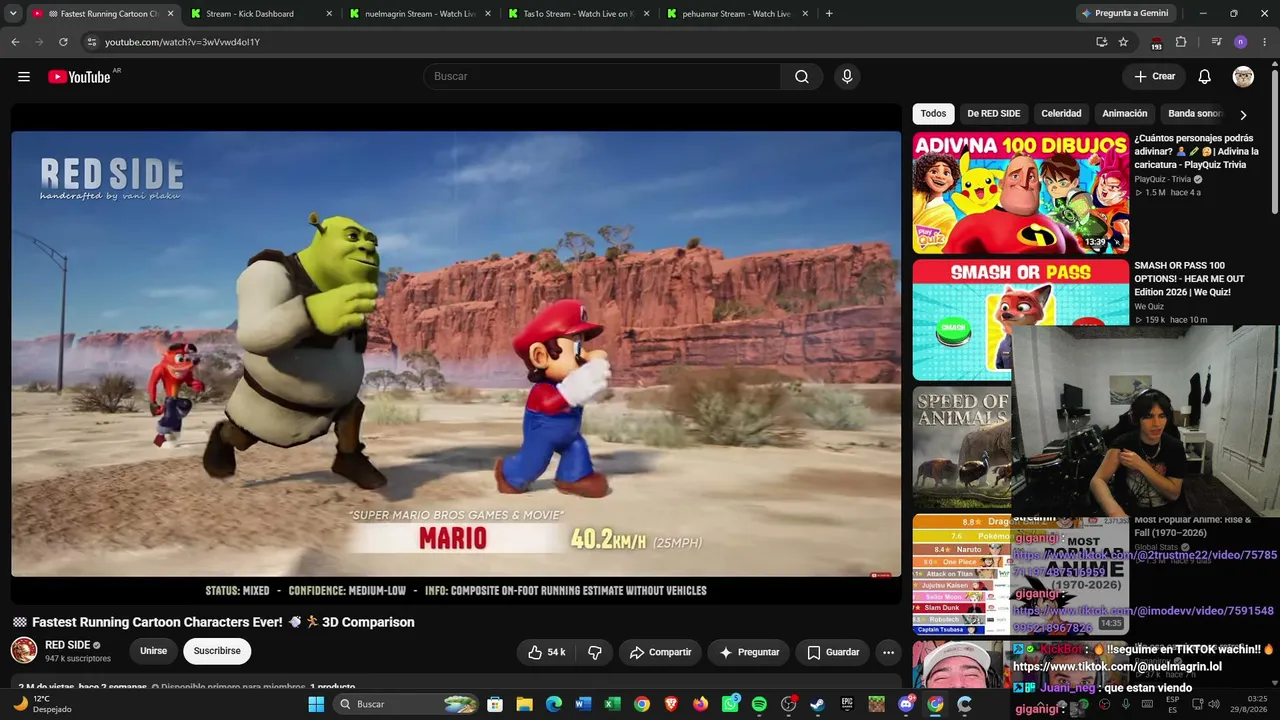Close the Fastest Running Cartoon tab
Screen dimensions: 1280x720
click(x=170, y=14)
